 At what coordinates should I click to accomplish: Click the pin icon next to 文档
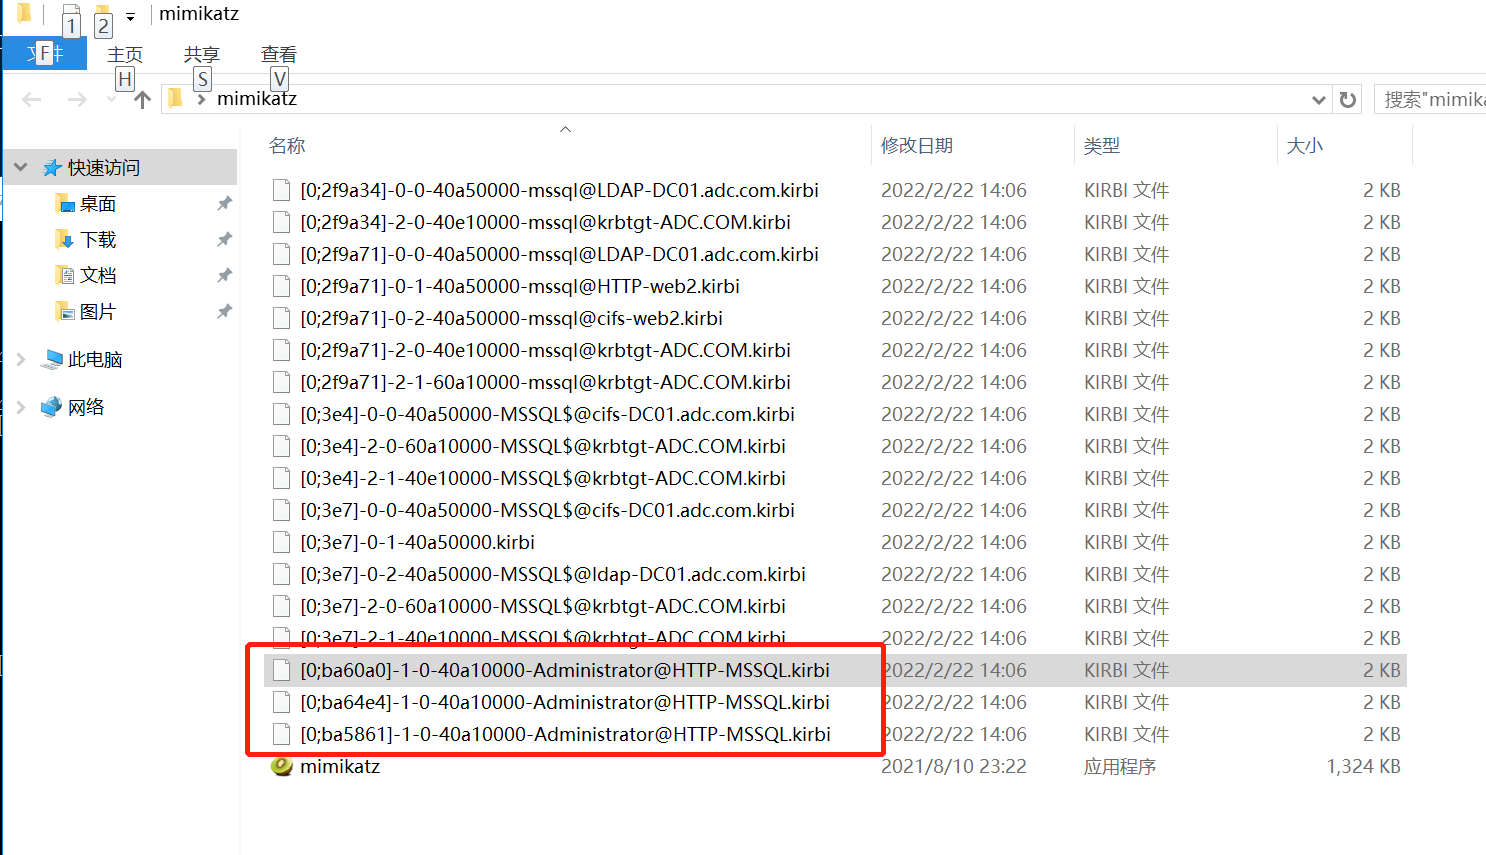[224, 275]
